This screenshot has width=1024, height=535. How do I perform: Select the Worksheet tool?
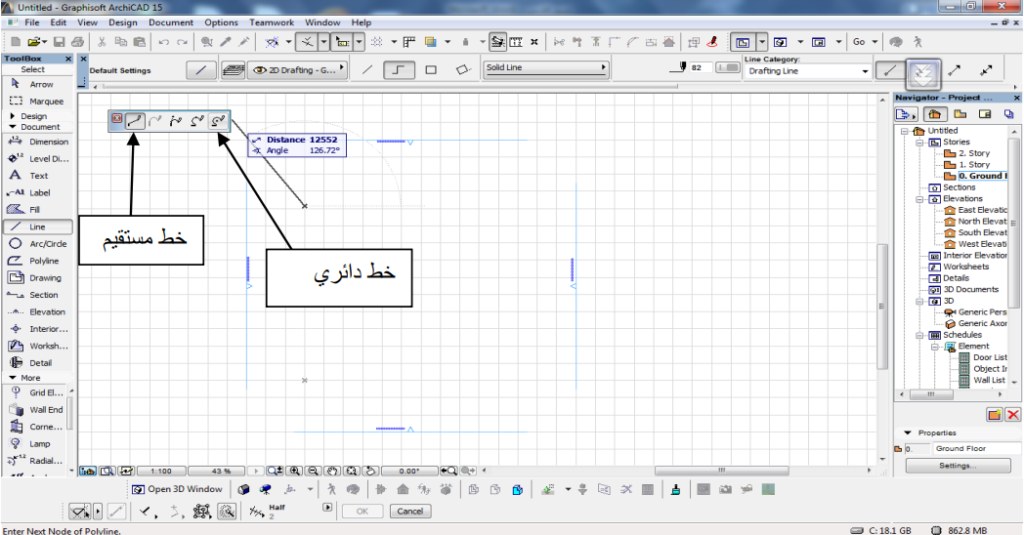pyautogui.click(x=37, y=346)
